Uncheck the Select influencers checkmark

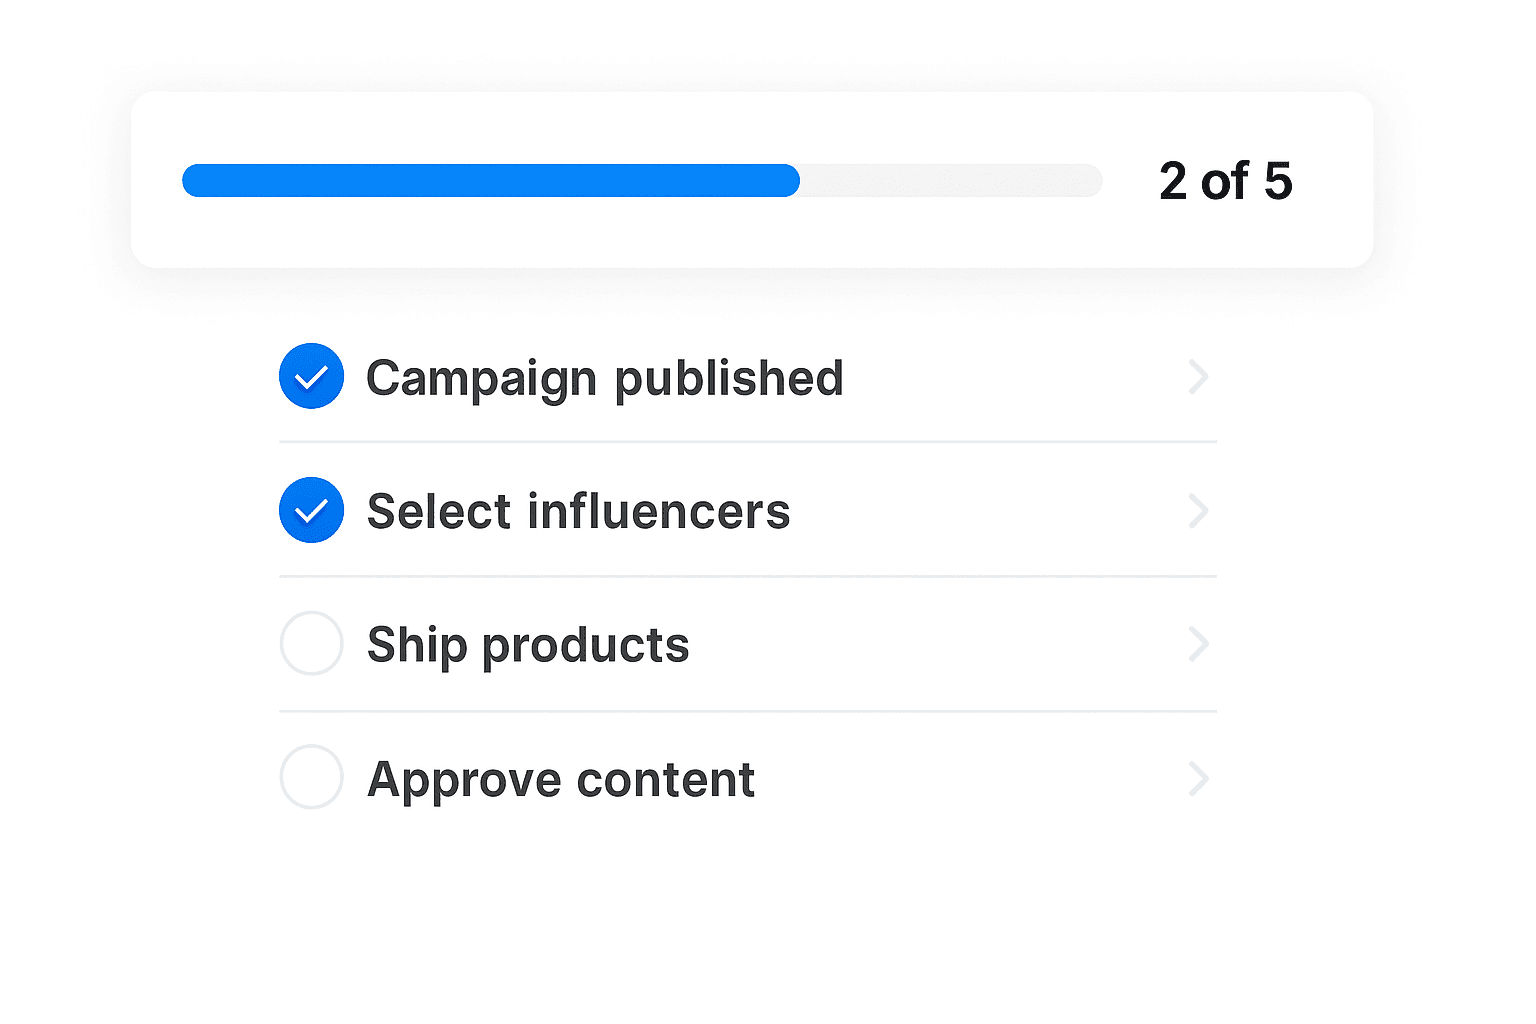pyautogui.click(x=311, y=510)
